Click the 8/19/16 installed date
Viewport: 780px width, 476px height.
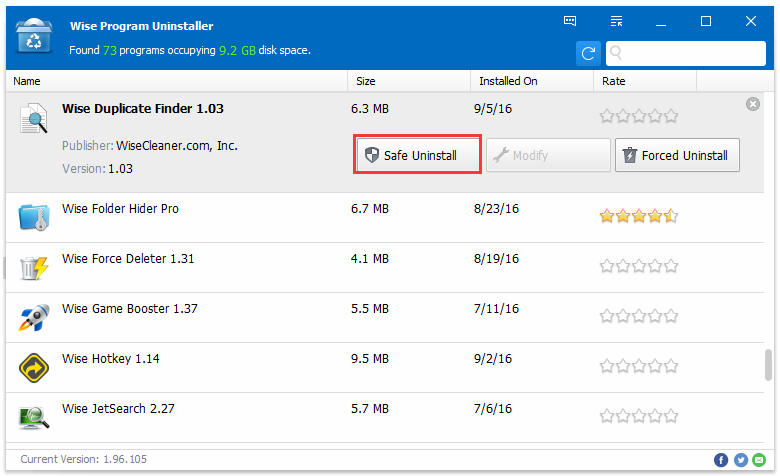496,259
